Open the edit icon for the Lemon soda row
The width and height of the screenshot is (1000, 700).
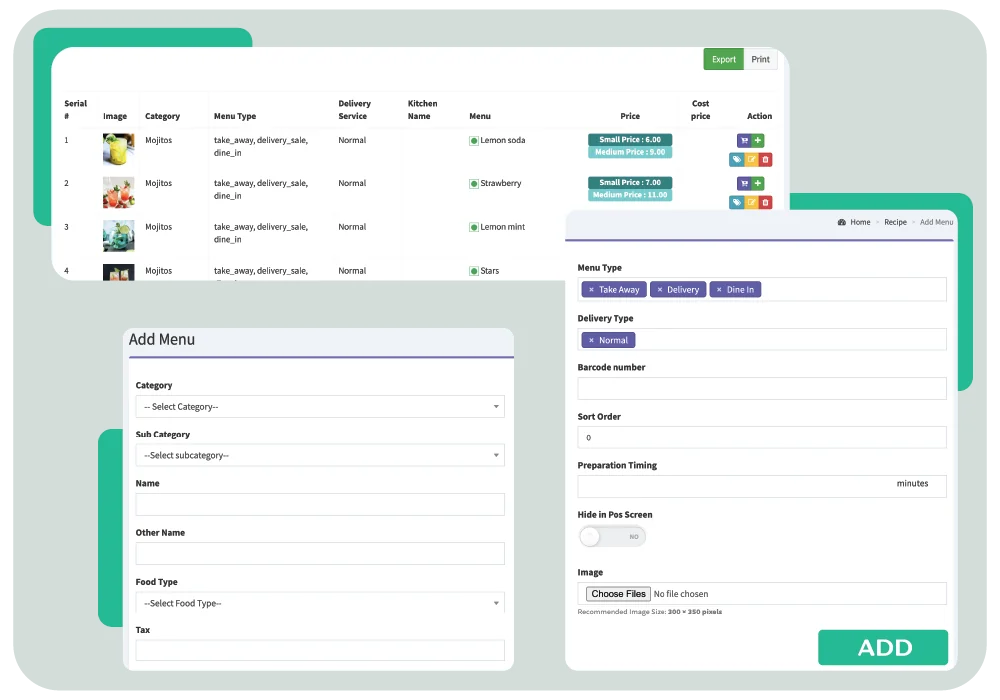click(751, 159)
